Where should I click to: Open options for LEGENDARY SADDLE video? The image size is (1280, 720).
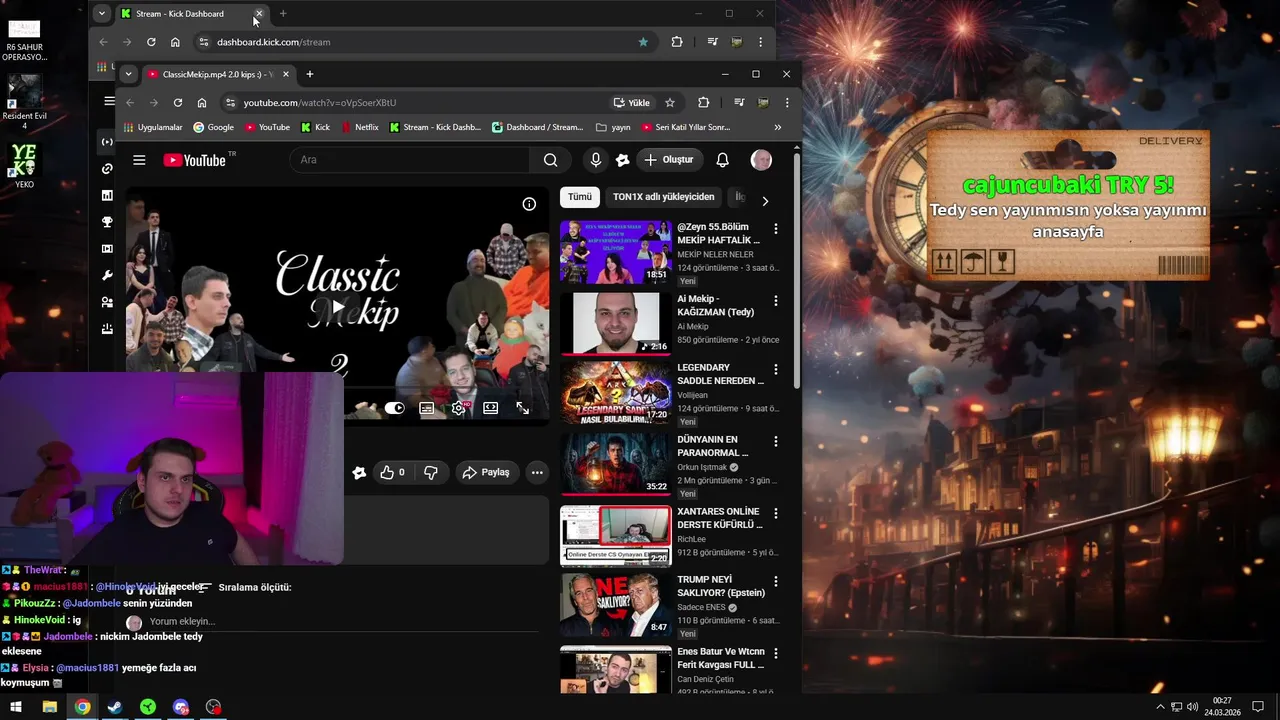pos(775,369)
